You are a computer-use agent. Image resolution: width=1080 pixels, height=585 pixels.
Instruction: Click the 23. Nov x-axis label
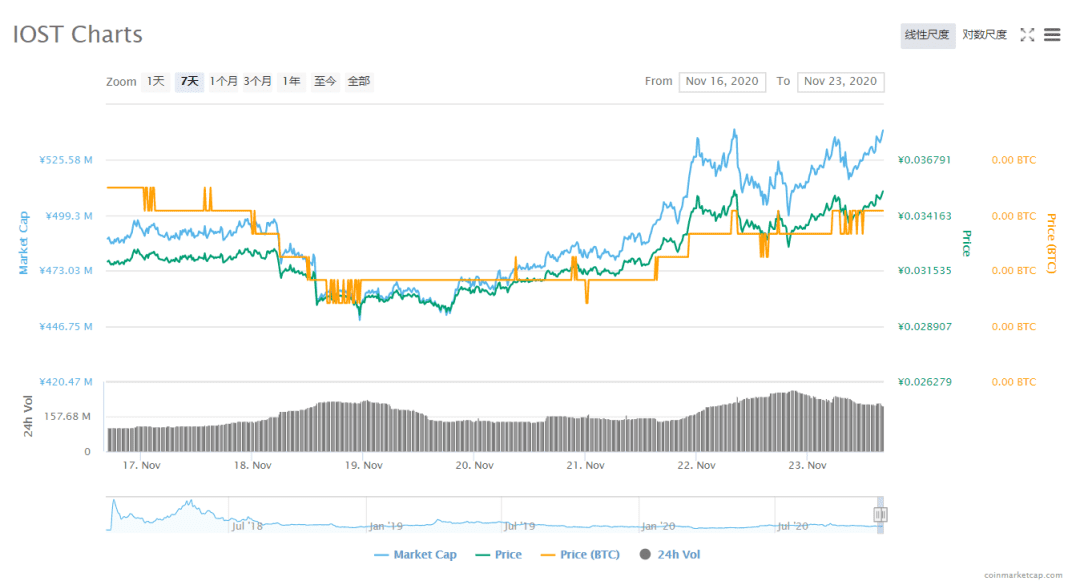click(807, 466)
